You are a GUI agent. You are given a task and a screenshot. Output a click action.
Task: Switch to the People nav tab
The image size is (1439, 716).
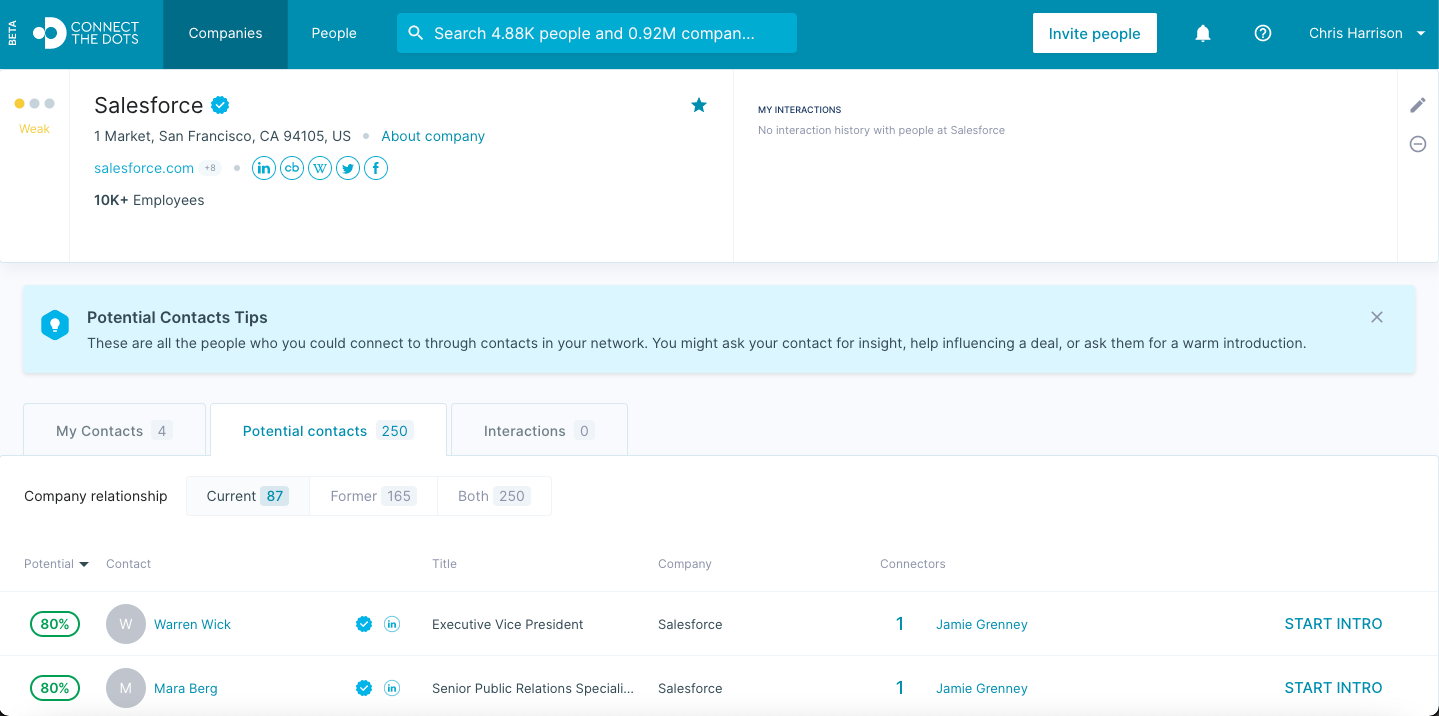coord(334,33)
